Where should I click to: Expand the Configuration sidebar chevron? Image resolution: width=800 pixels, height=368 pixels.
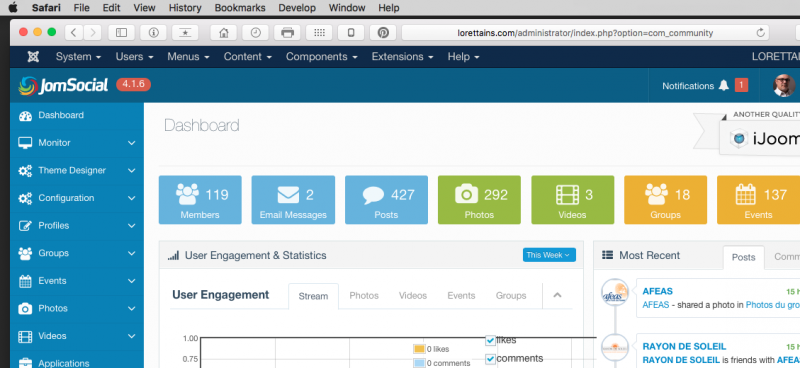tap(132, 198)
